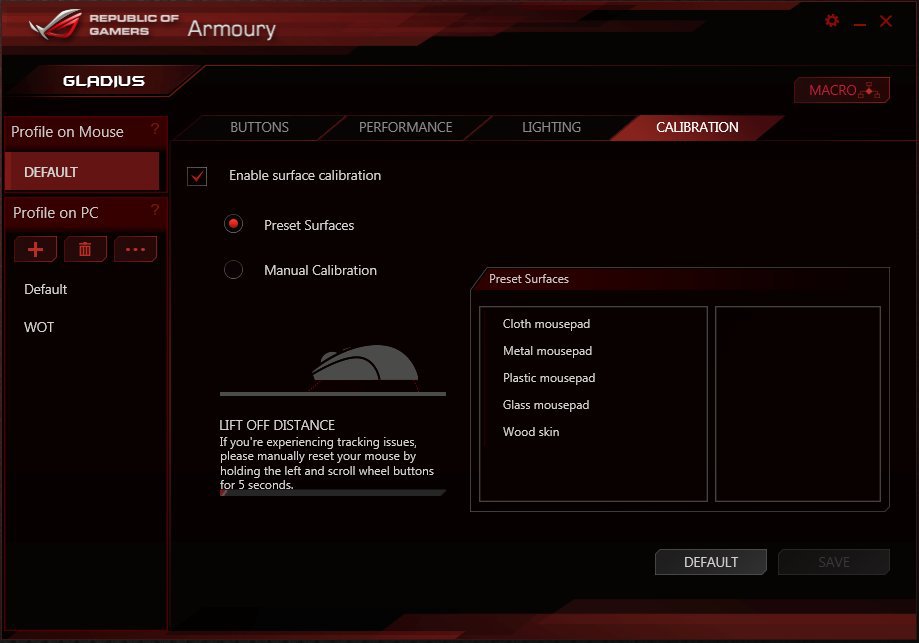Click the DEFAULT reset button

point(710,562)
